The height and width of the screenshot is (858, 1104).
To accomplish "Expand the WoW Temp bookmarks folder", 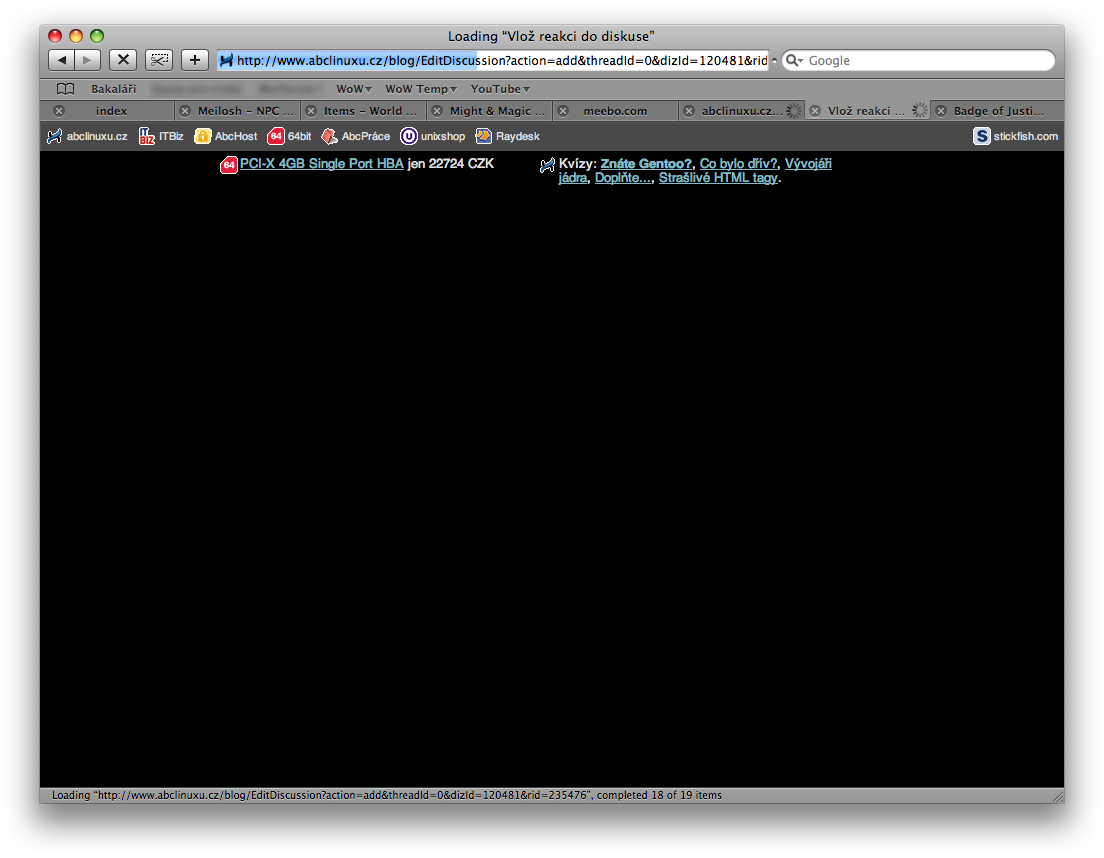I will click(x=420, y=89).
